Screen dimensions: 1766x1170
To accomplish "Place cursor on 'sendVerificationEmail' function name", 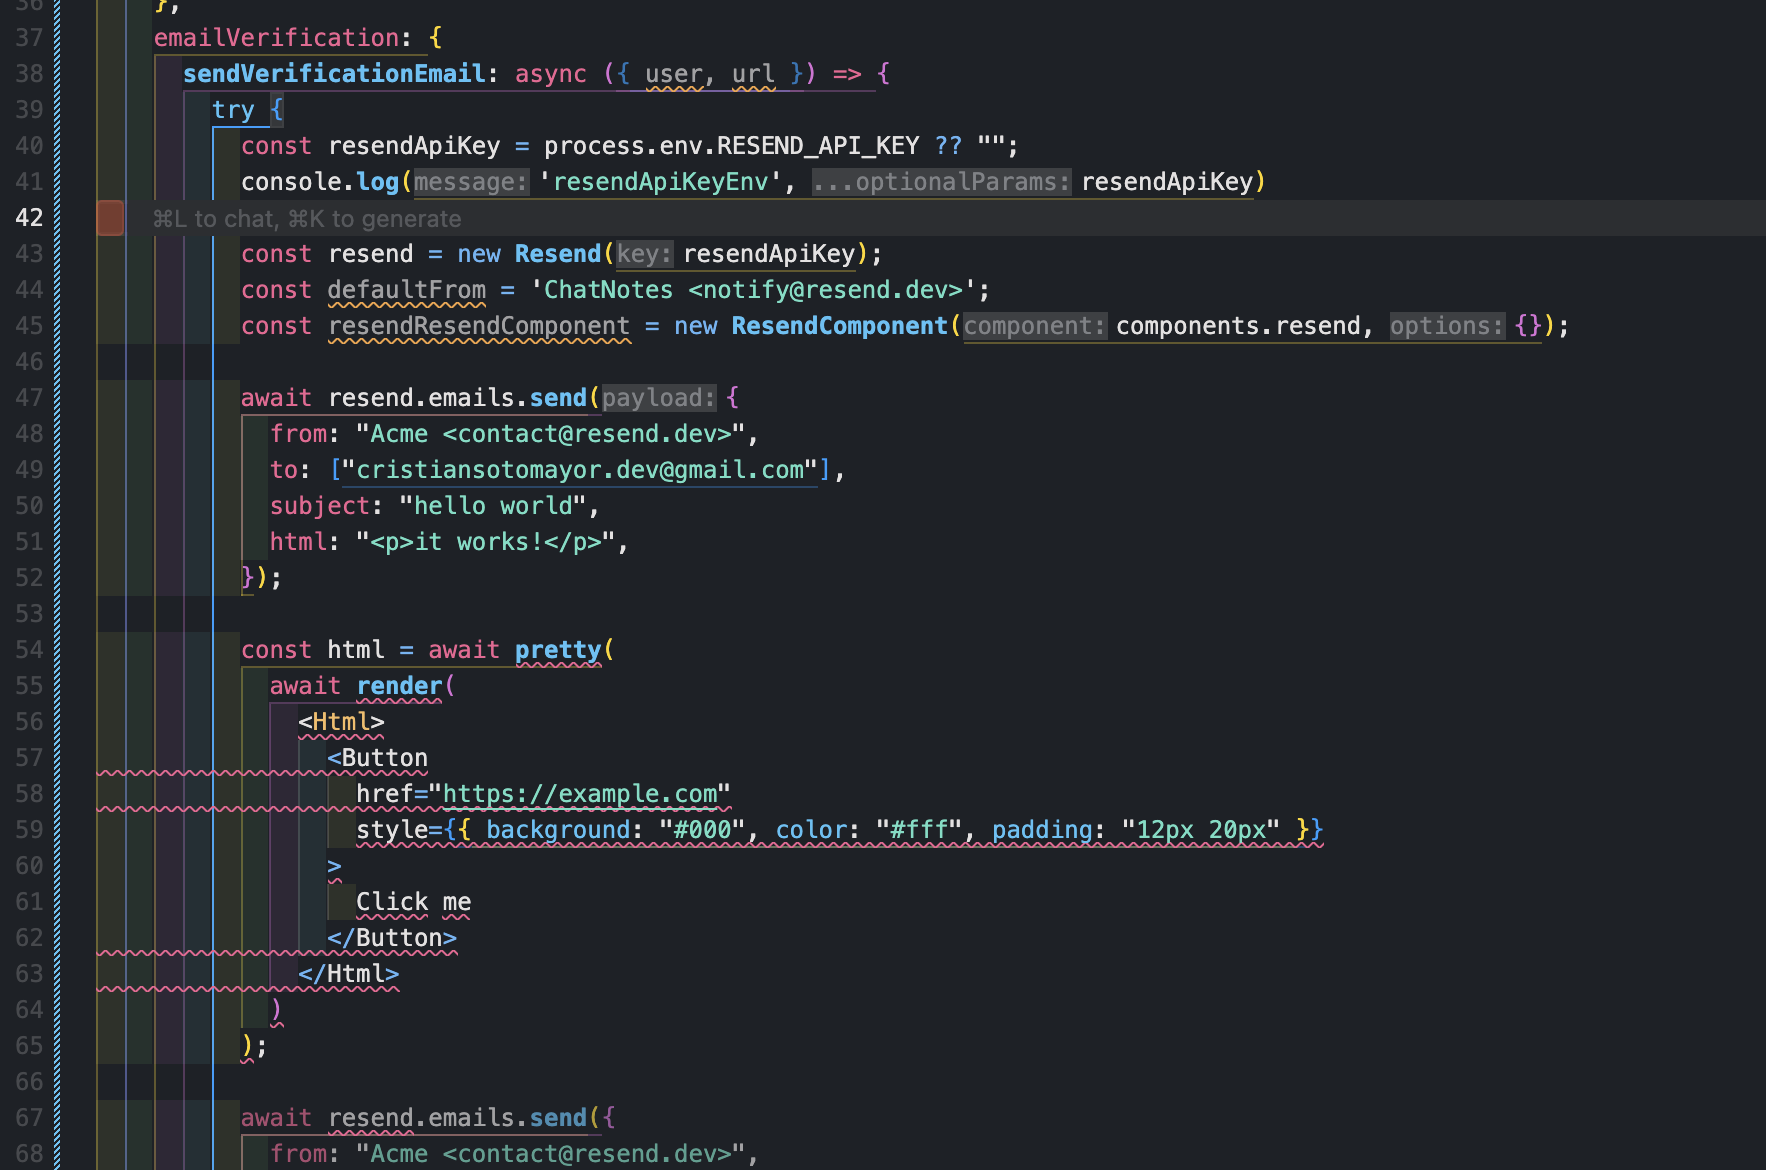I will pos(334,74).
